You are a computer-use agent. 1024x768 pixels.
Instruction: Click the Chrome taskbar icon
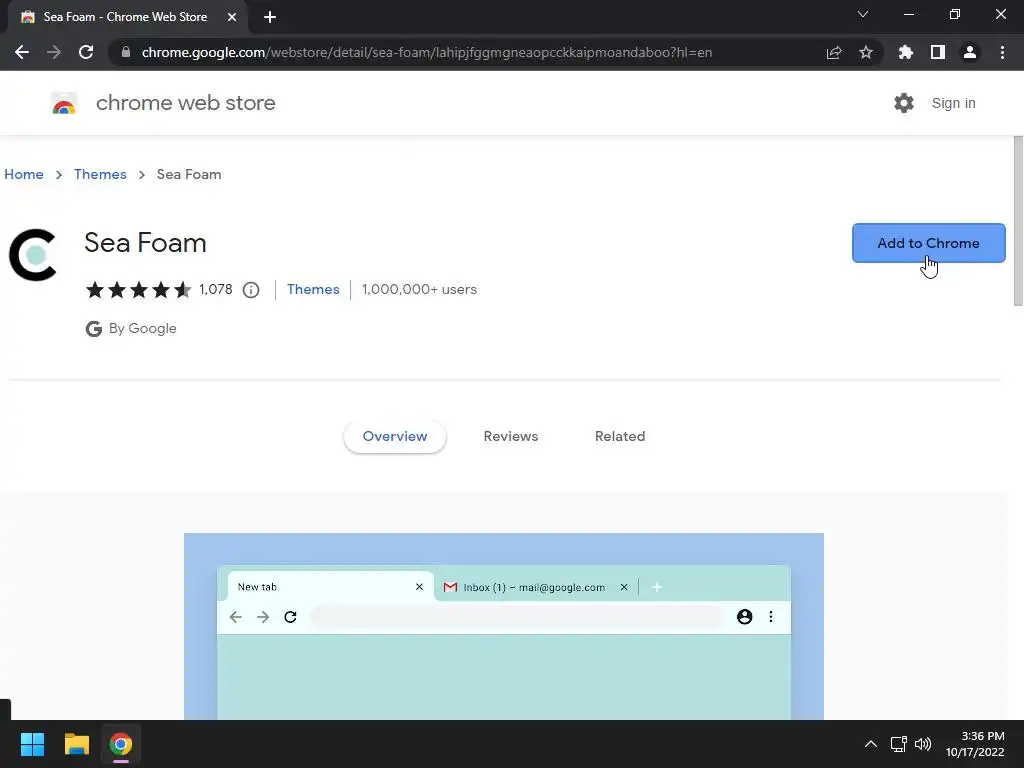coord(121,744)
